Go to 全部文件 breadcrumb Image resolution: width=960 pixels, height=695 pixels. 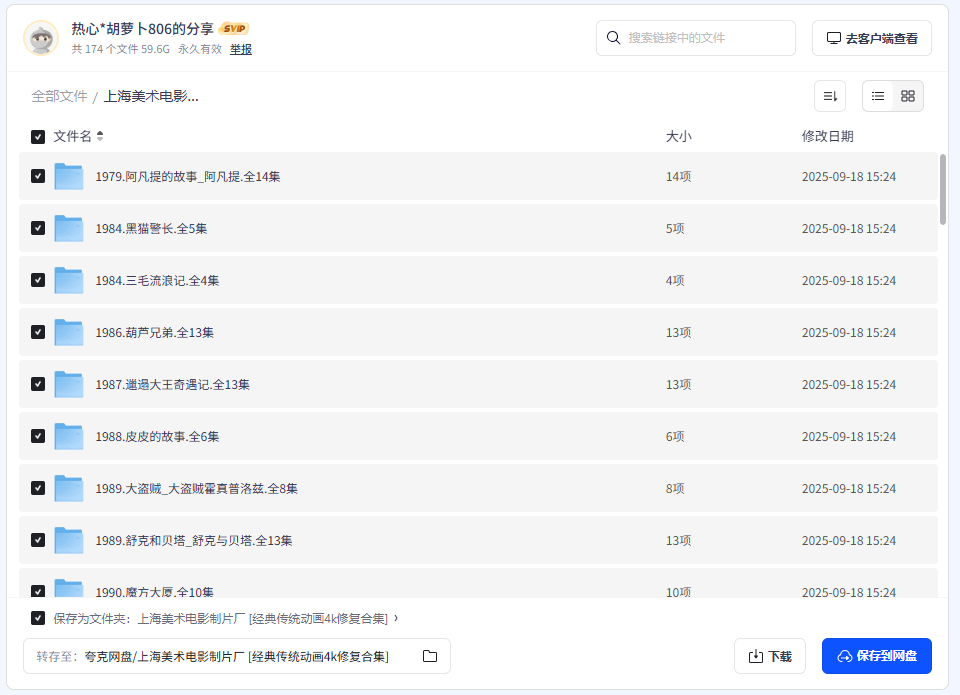click(x=59, y=96)
